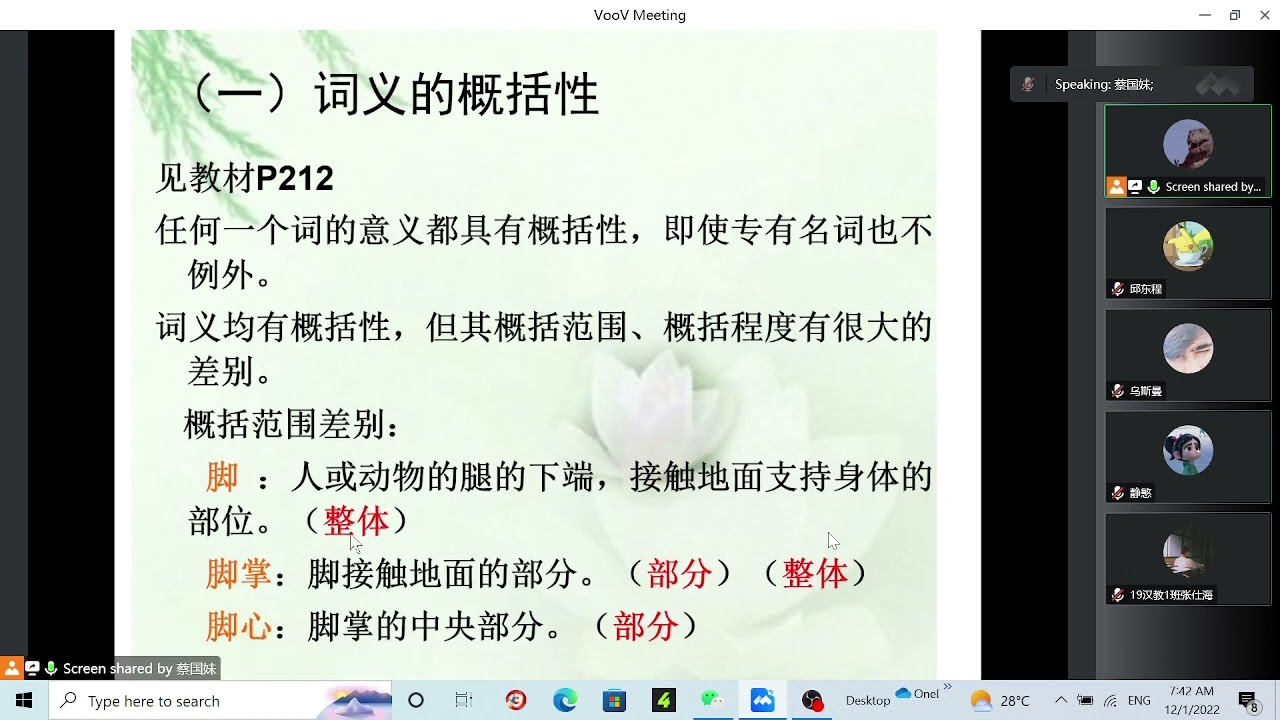The width and height of the screenshot is (1280, 720).
Task: Click the screen-share icon on the presenter tile
Action: [1135, 187]
